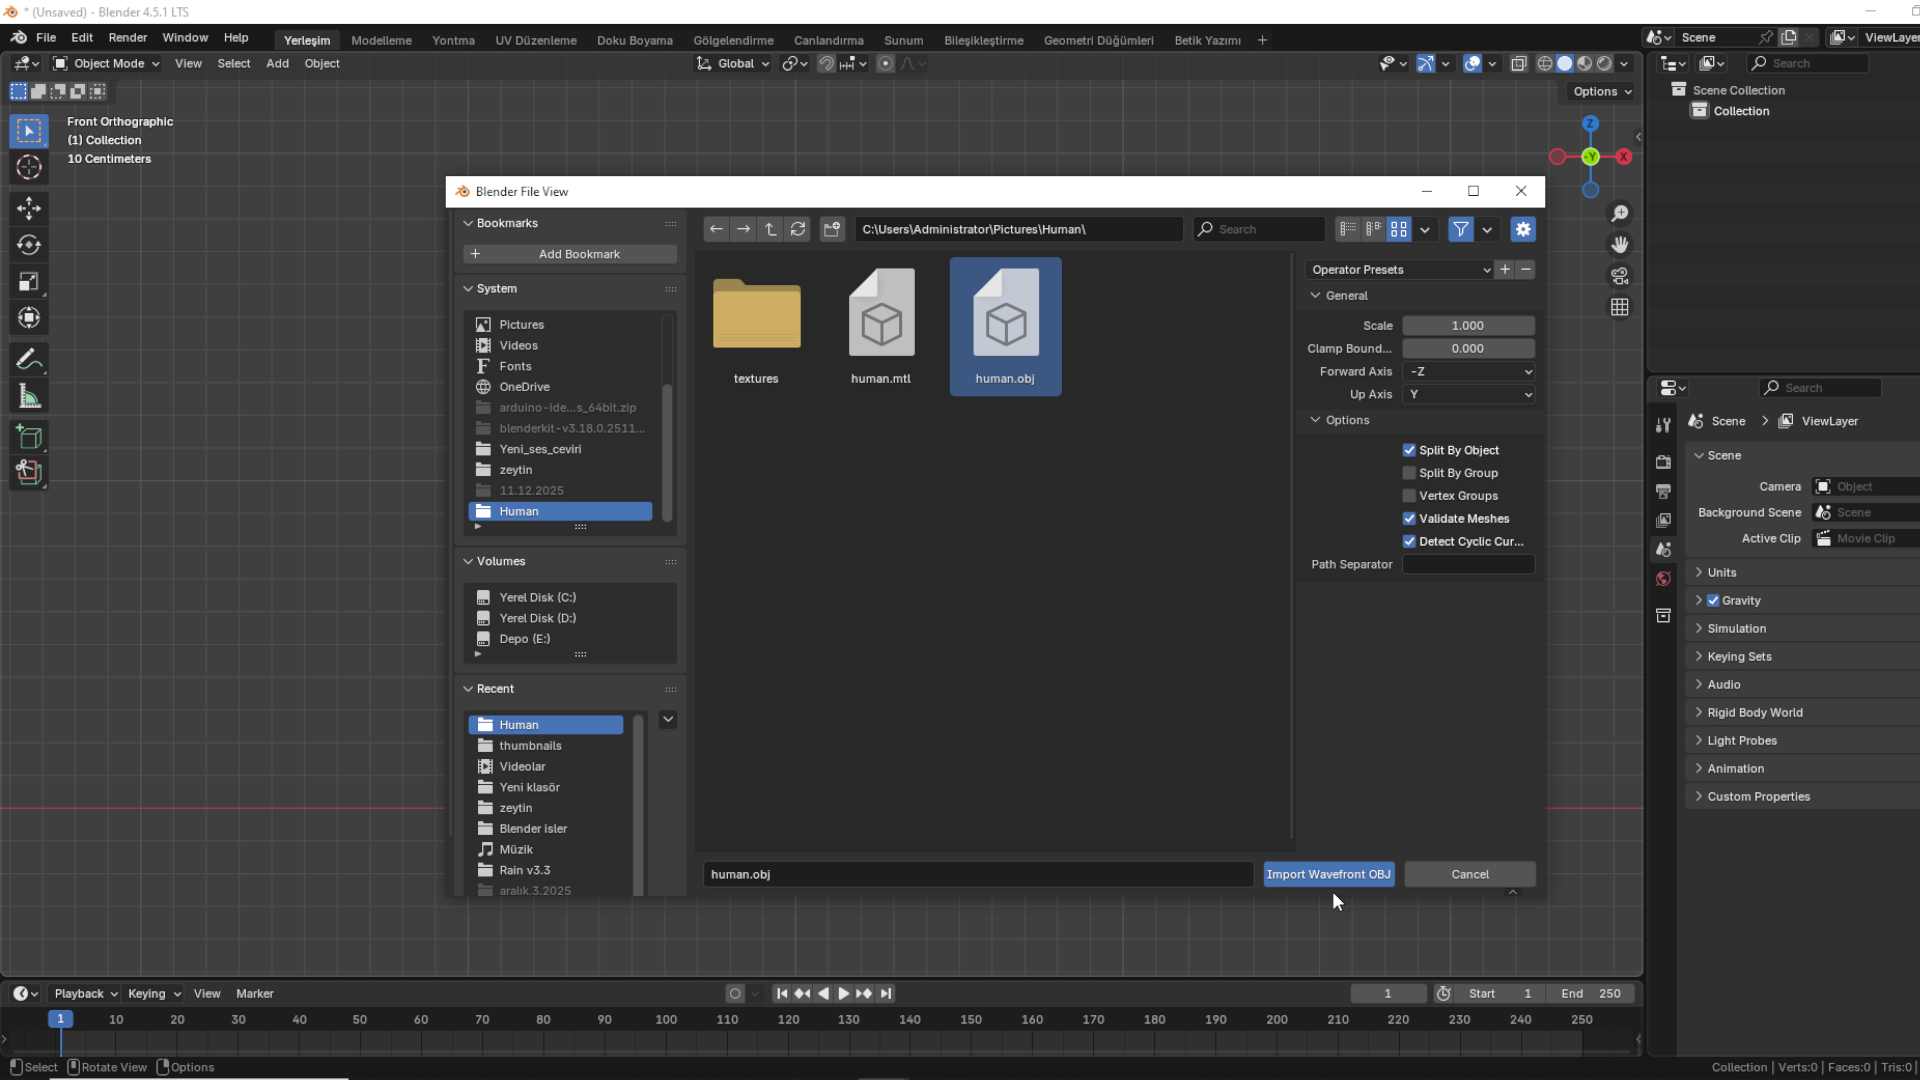Select the Measure tool
1920x1080 pixels.
click(29, 395)
